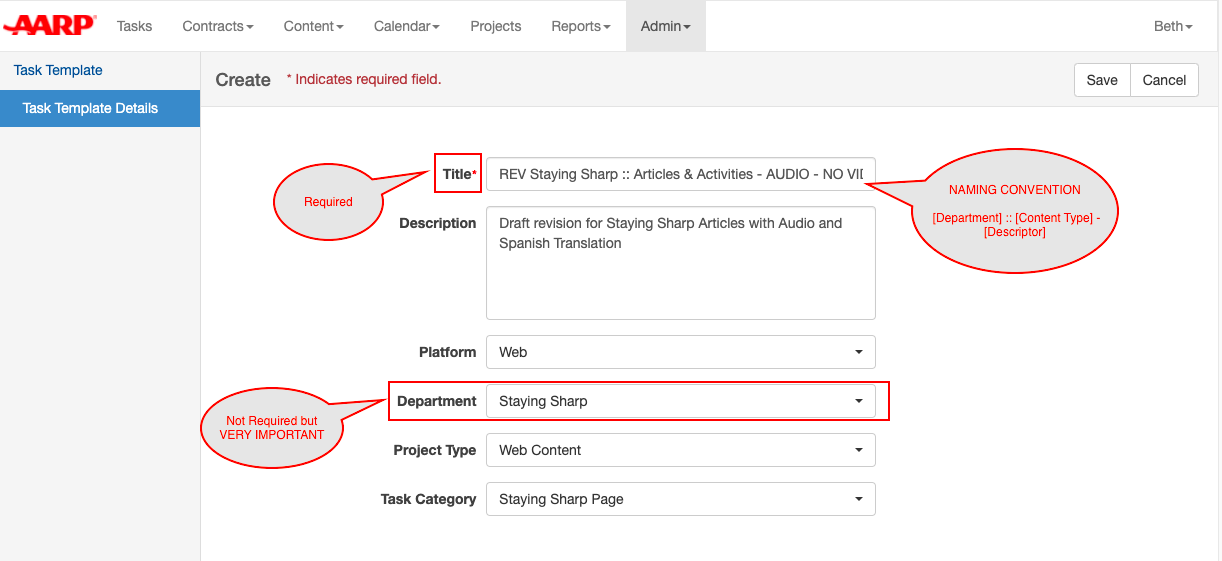Expand the Calendar menu
1222x561 pixels.
point(407,26)
